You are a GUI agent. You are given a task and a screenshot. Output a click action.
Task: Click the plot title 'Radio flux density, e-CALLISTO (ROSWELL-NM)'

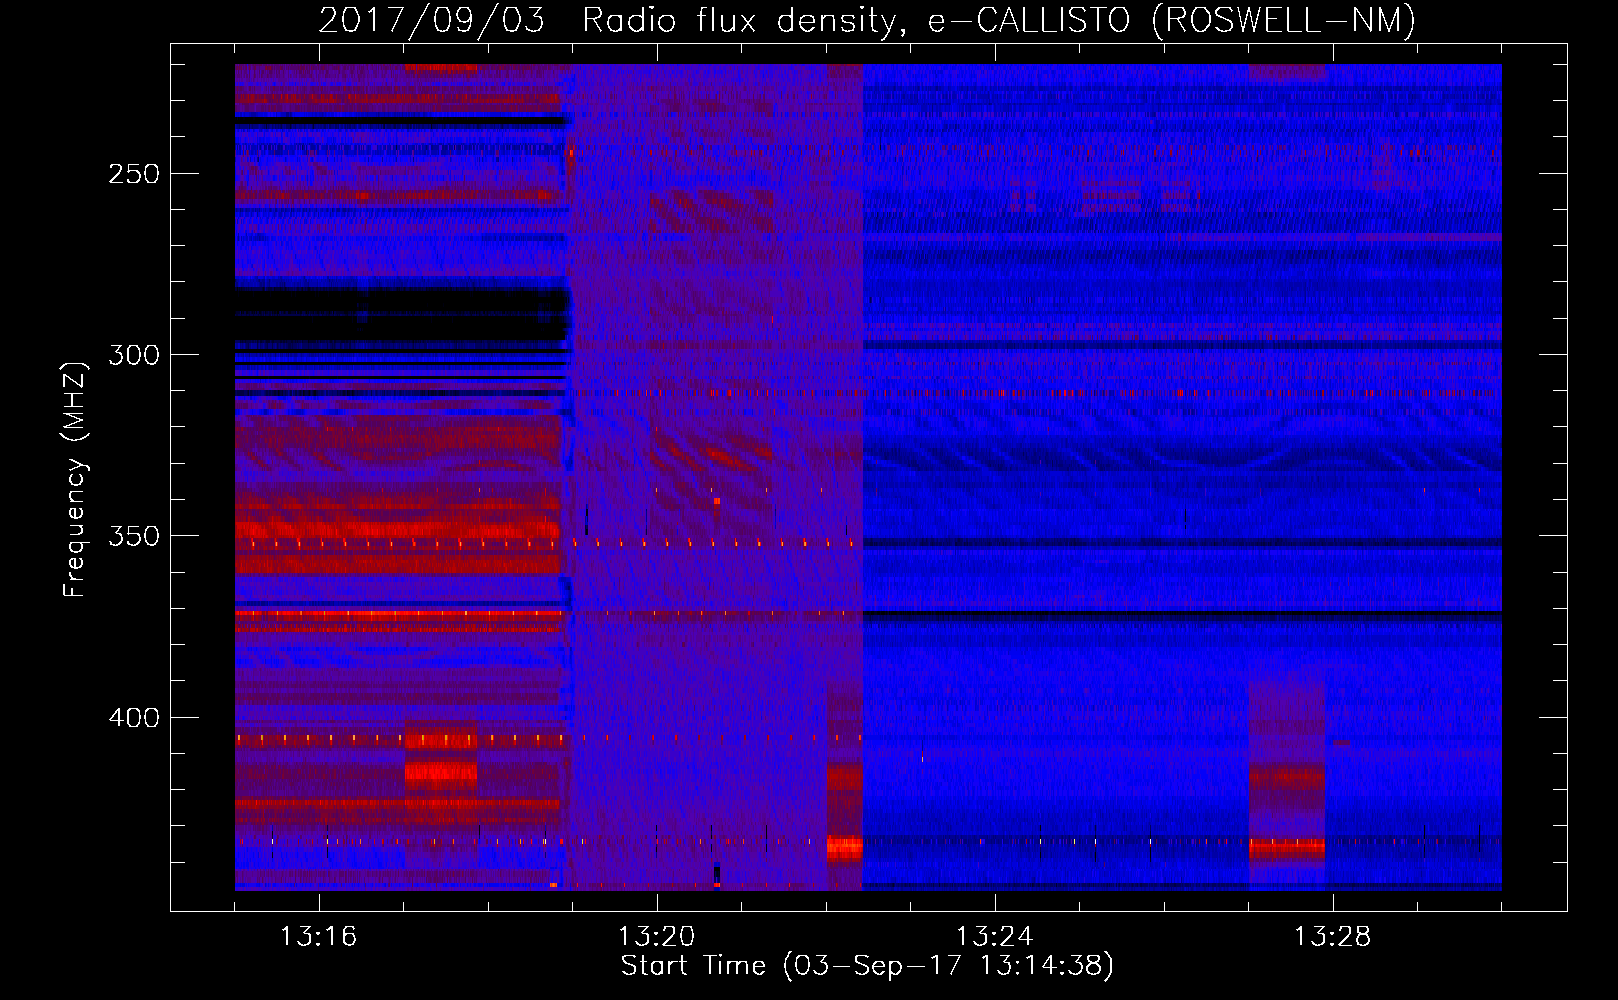pyautogui.click(x=998, y=20)
